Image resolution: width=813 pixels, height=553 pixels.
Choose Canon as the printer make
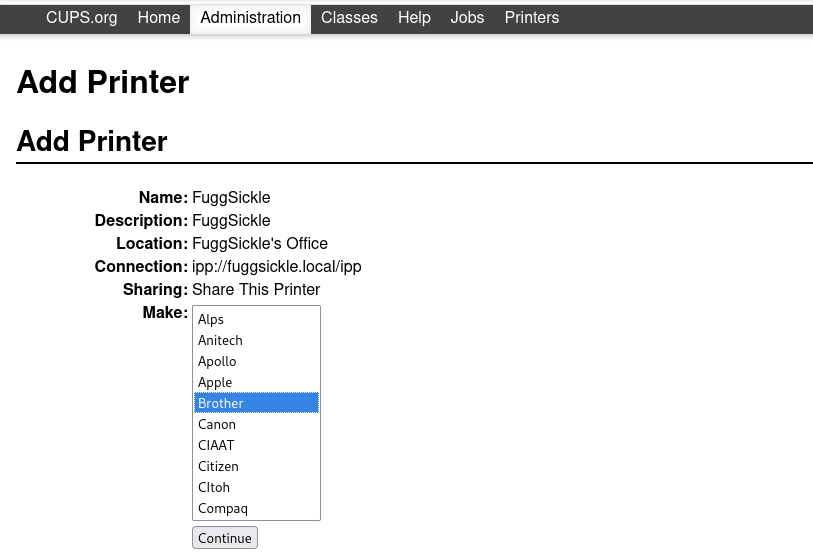coord(217,424)
